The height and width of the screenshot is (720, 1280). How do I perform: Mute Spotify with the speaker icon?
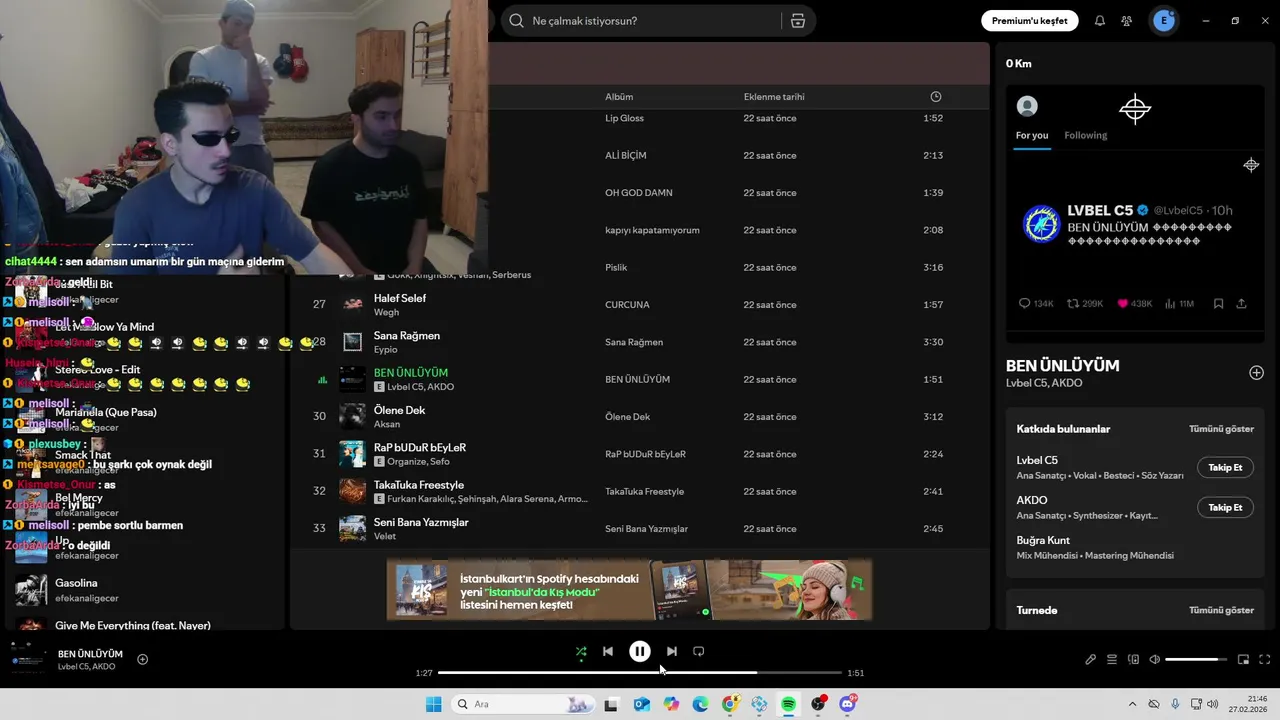pos(1155,660)
